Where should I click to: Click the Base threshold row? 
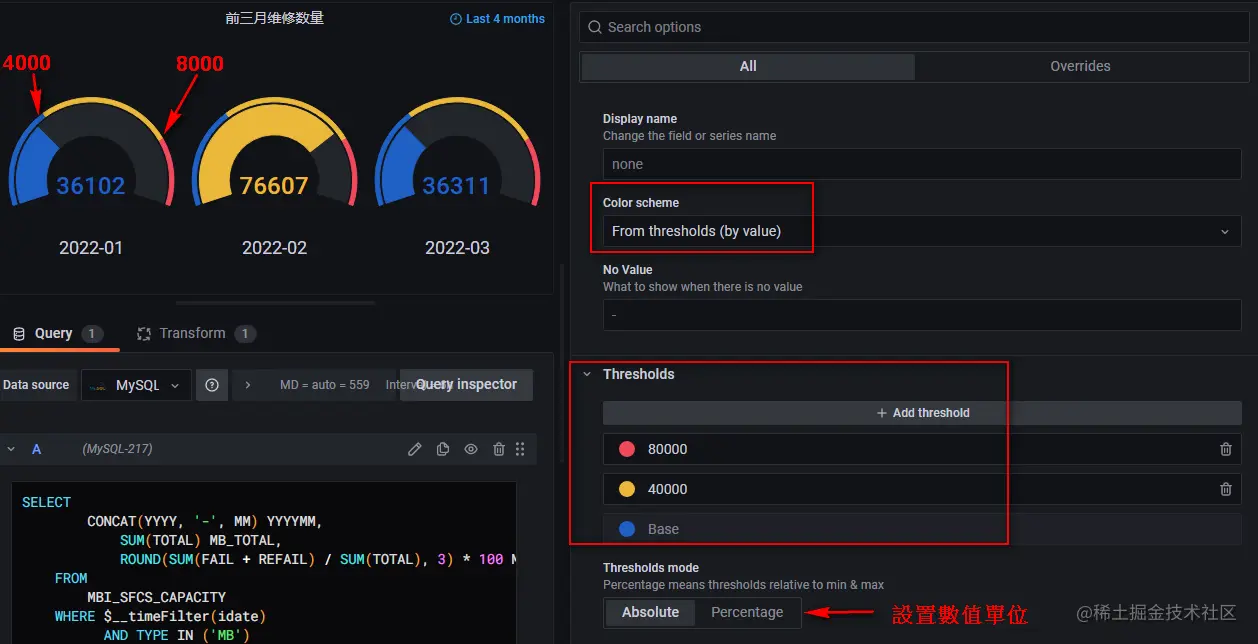click(x=922, y=529)
